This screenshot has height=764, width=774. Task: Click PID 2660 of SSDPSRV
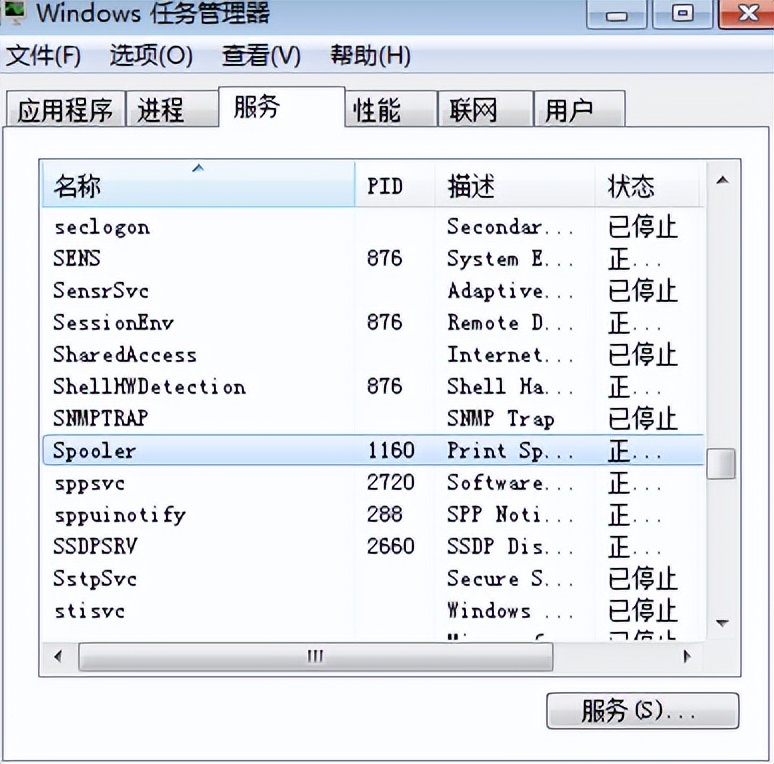point(390,546)
